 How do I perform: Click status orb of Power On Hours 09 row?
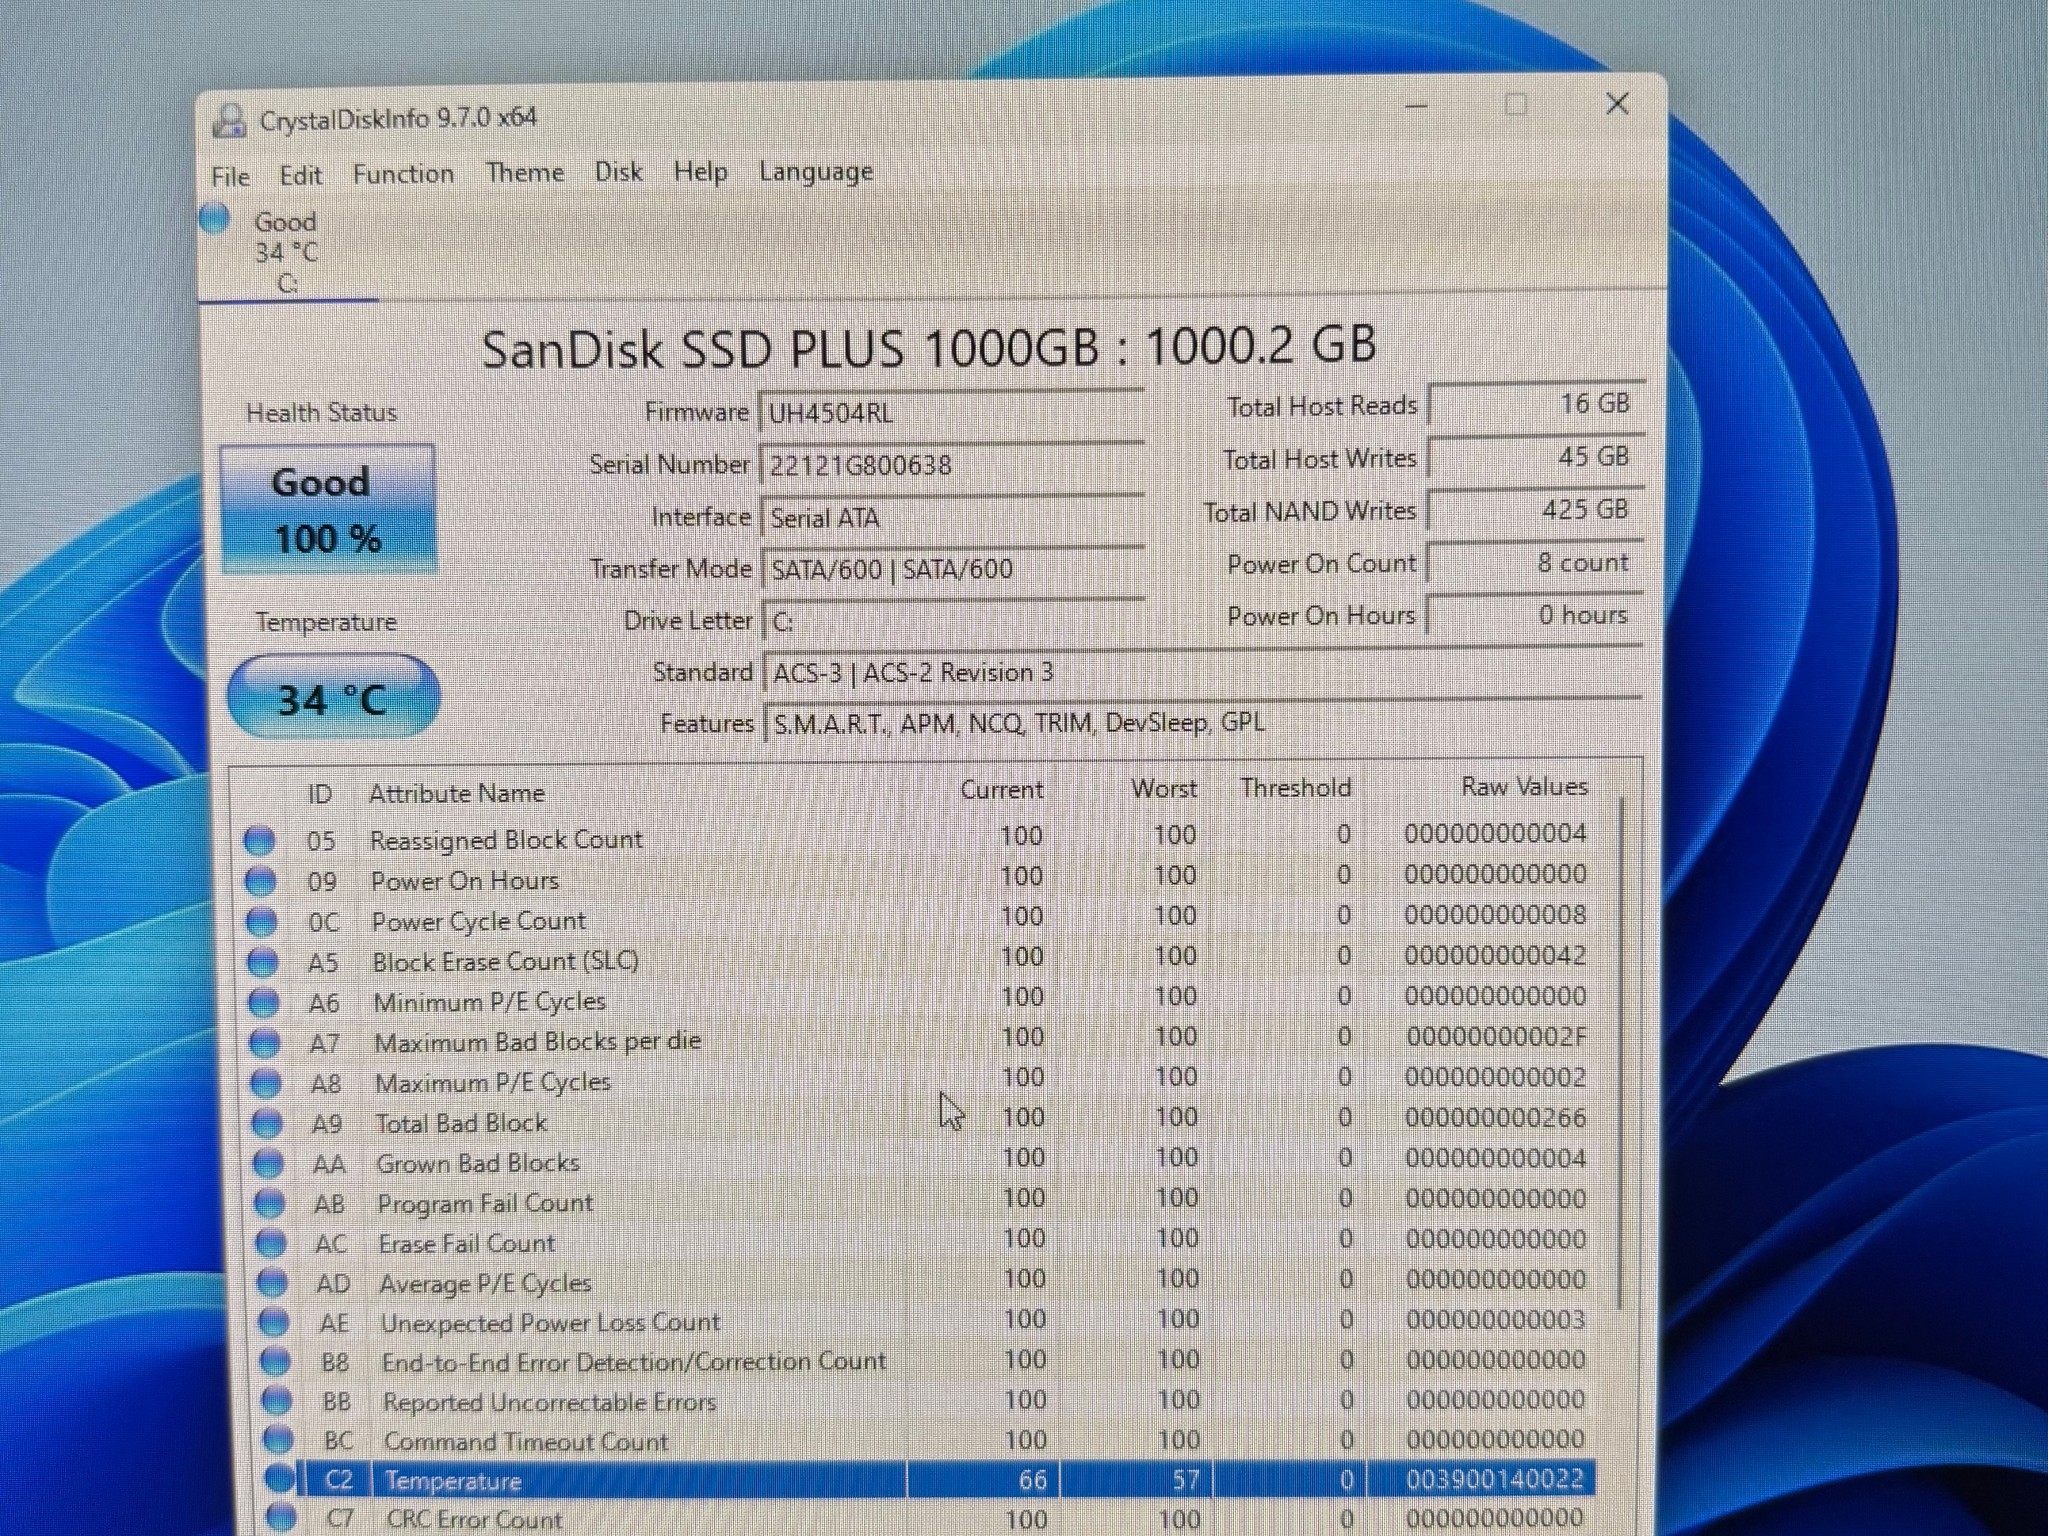261,881
